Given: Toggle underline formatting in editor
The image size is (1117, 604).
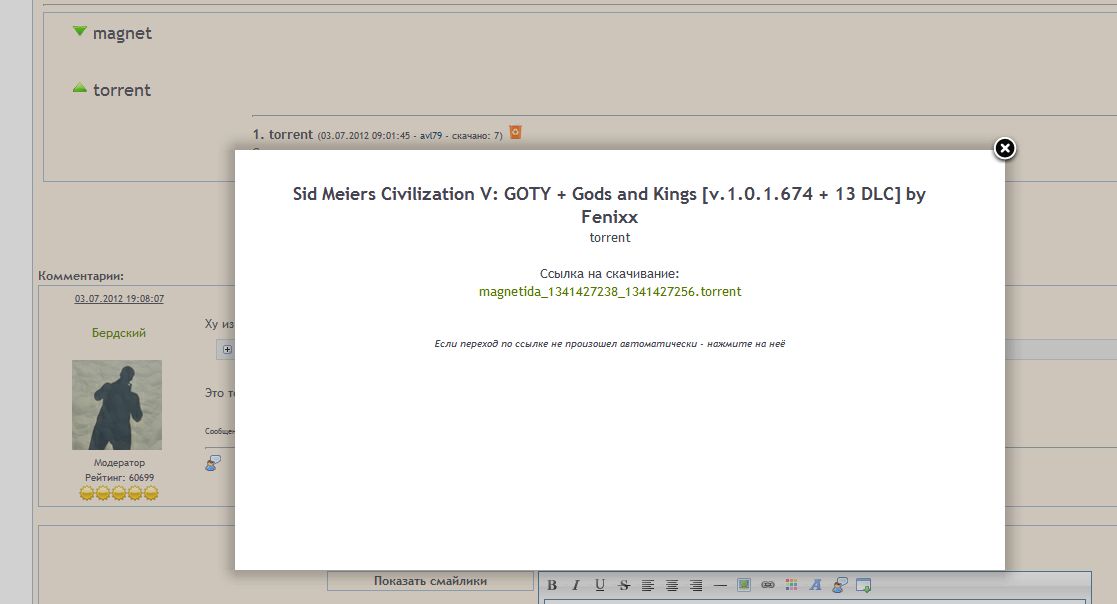Looking at the screenshot, I should coord(600,585).
